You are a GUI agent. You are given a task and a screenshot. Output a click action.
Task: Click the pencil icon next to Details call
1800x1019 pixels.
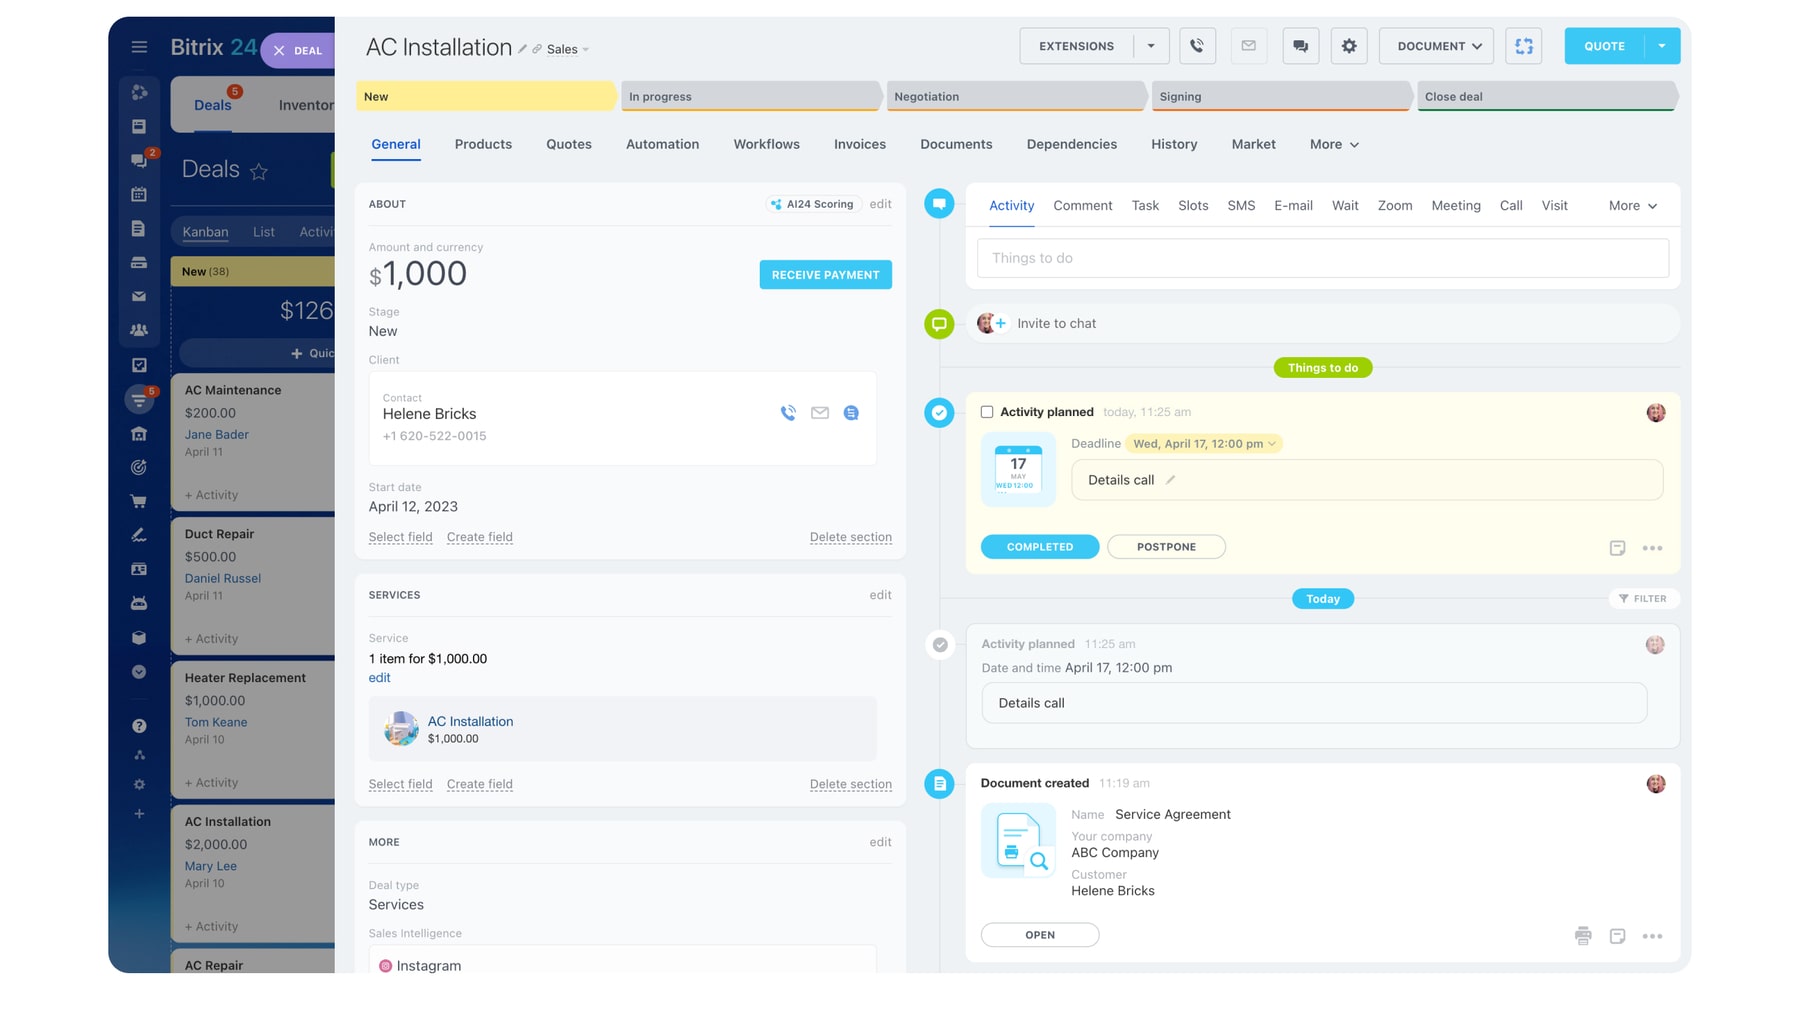point(1170,480)
